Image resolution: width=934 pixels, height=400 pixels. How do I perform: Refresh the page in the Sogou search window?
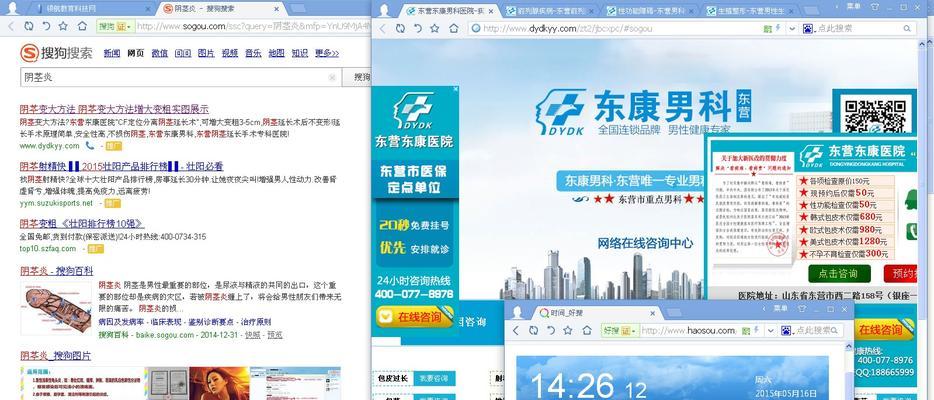[x=29, y=26]
